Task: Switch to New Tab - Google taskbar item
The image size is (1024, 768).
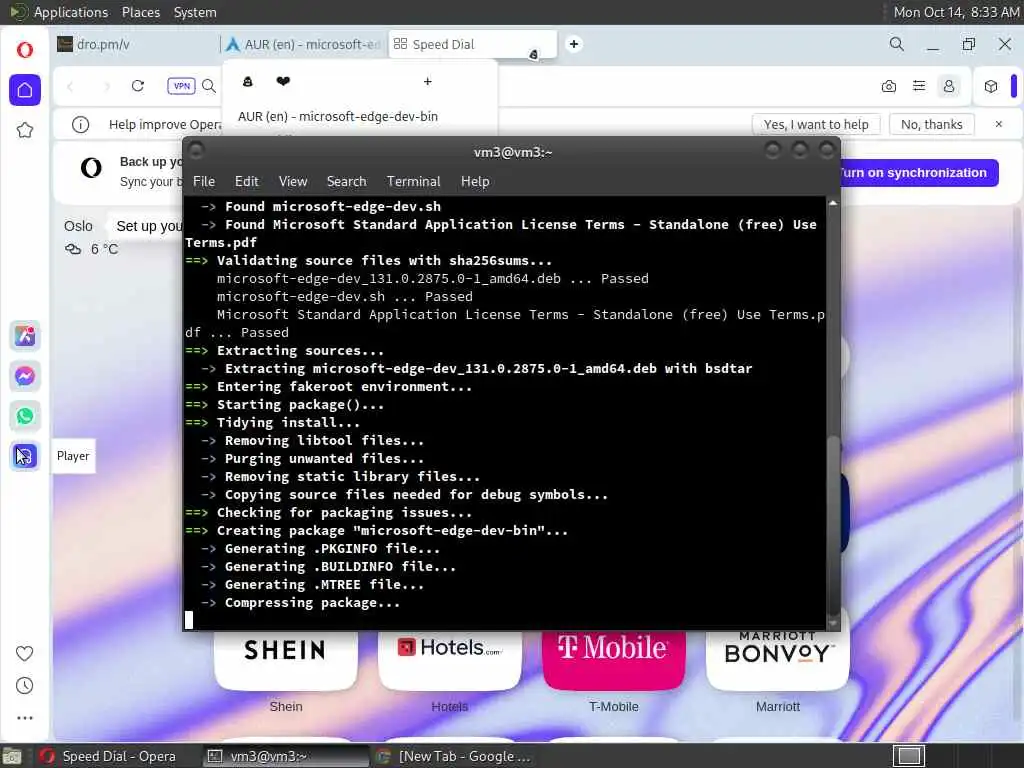Action: tap(455, 756)
